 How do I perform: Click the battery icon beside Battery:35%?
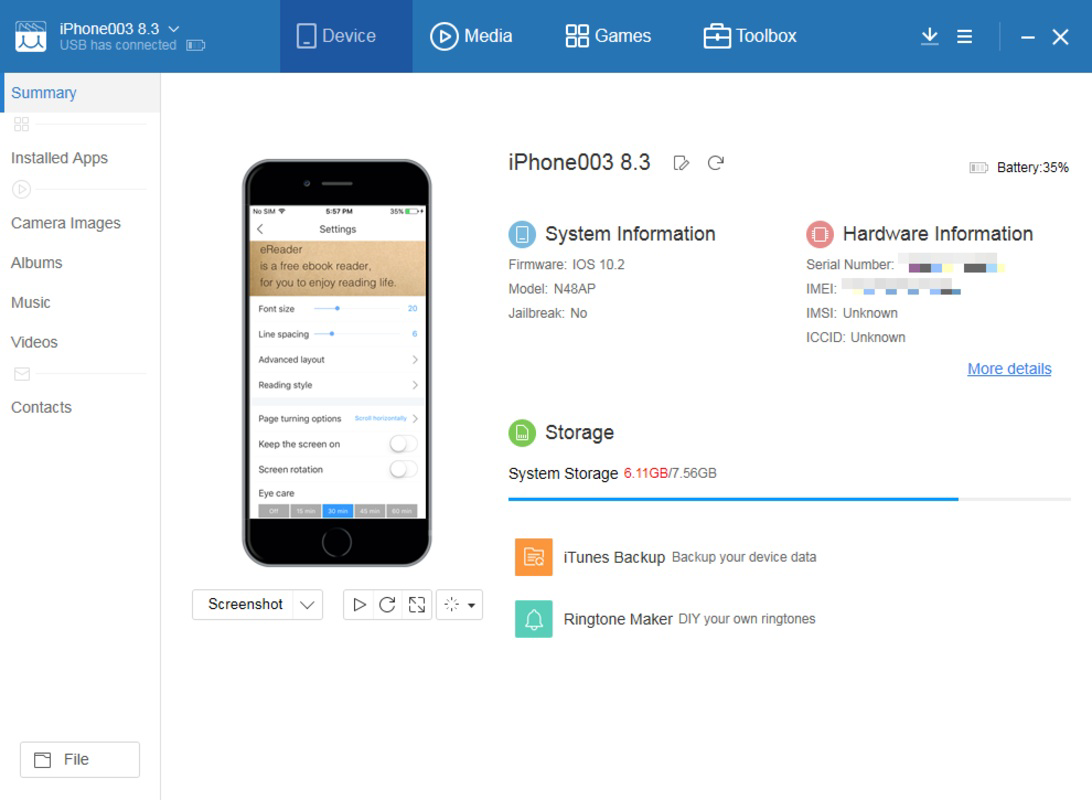click(x=978, y=168)
